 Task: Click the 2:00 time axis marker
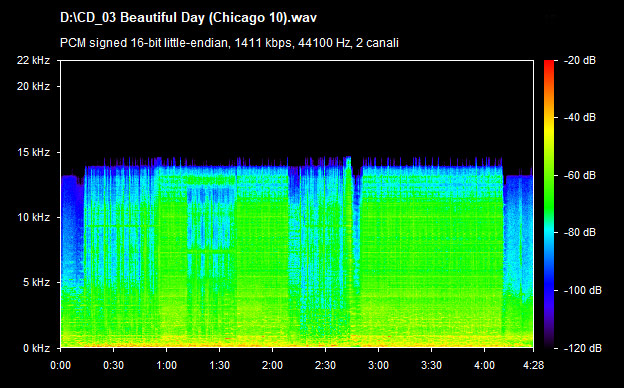click(272, 365)
